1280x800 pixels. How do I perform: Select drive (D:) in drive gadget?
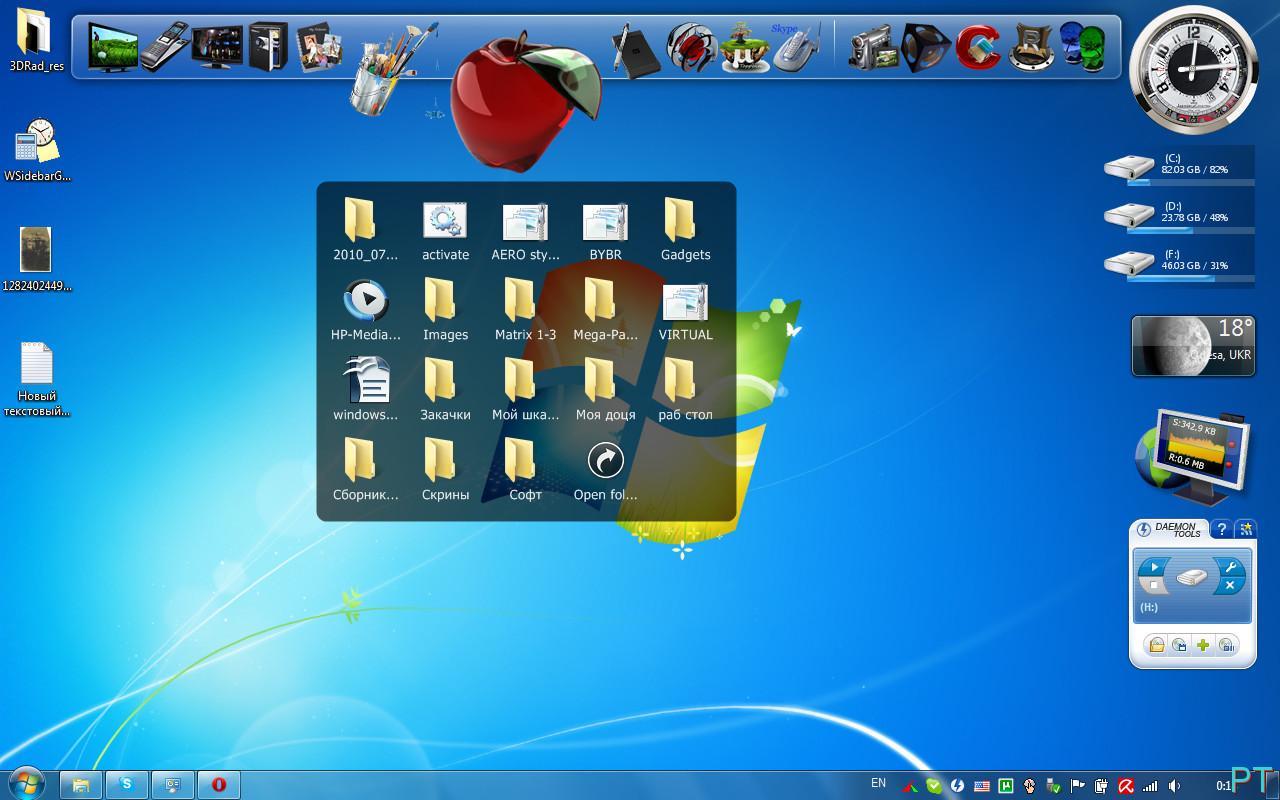[1180, 216]
